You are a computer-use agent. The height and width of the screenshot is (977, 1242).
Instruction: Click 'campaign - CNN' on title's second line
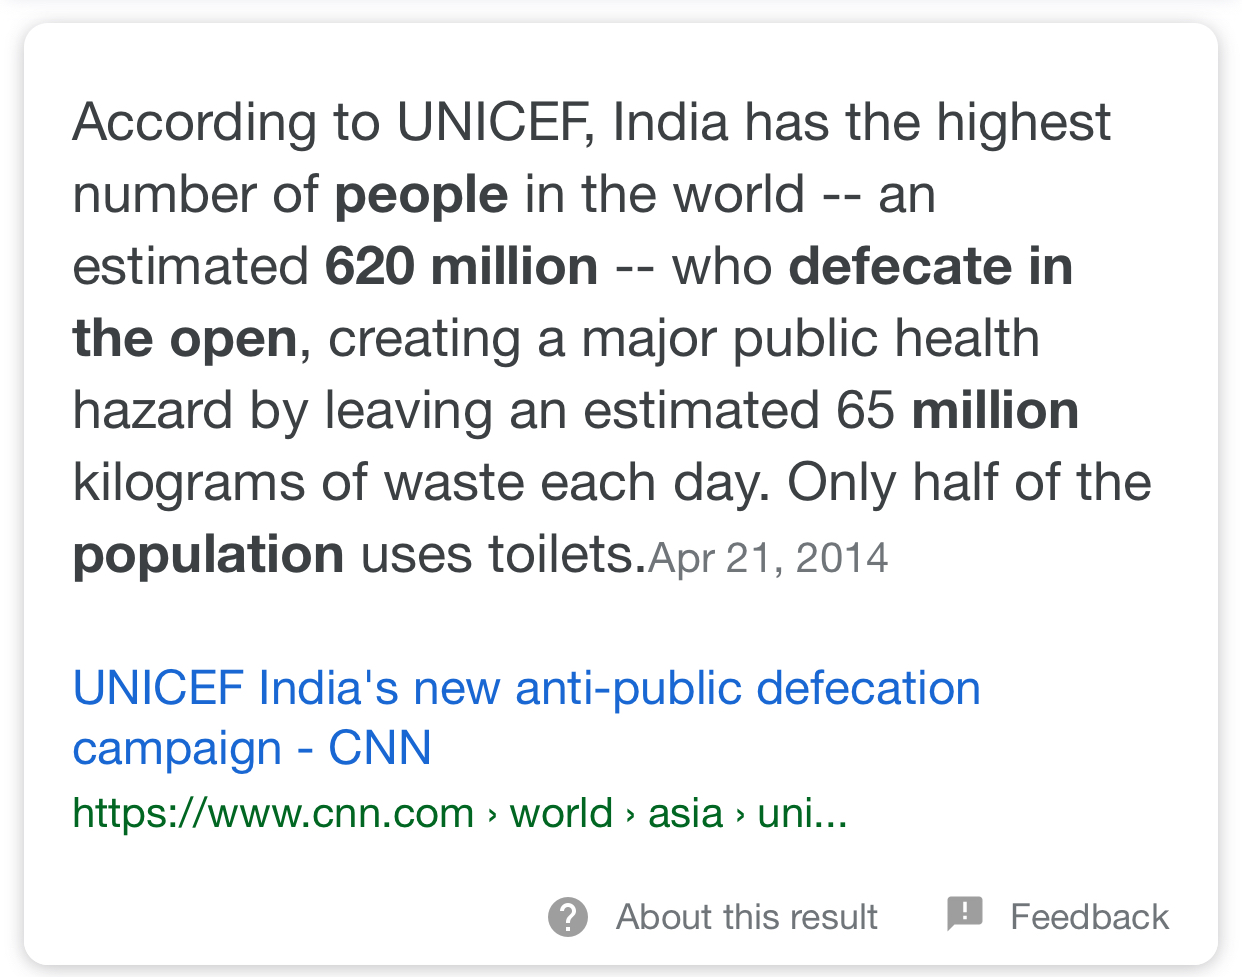point(252,749)
